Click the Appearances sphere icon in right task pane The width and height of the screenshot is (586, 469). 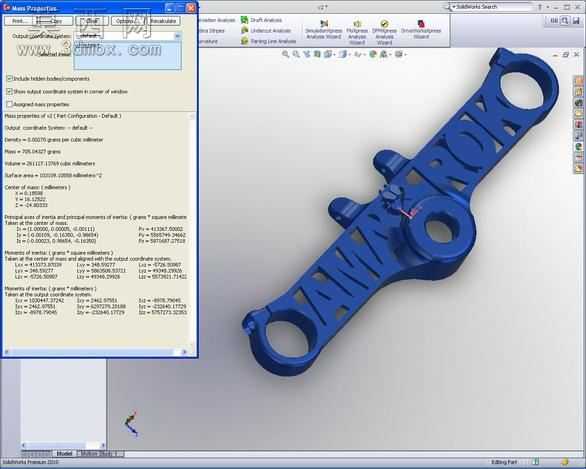pos(579,146)
